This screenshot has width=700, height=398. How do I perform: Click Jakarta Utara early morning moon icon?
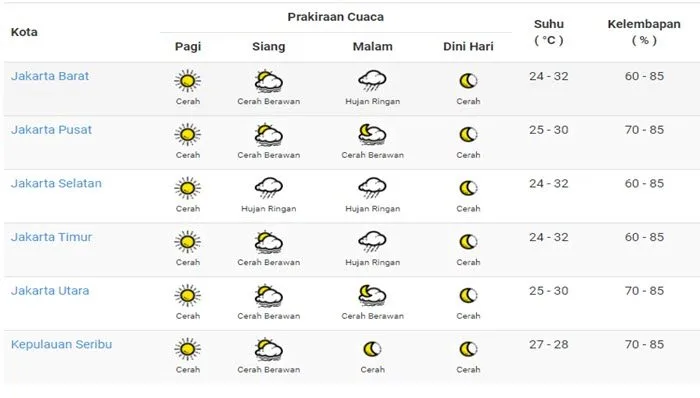(468, 295)
